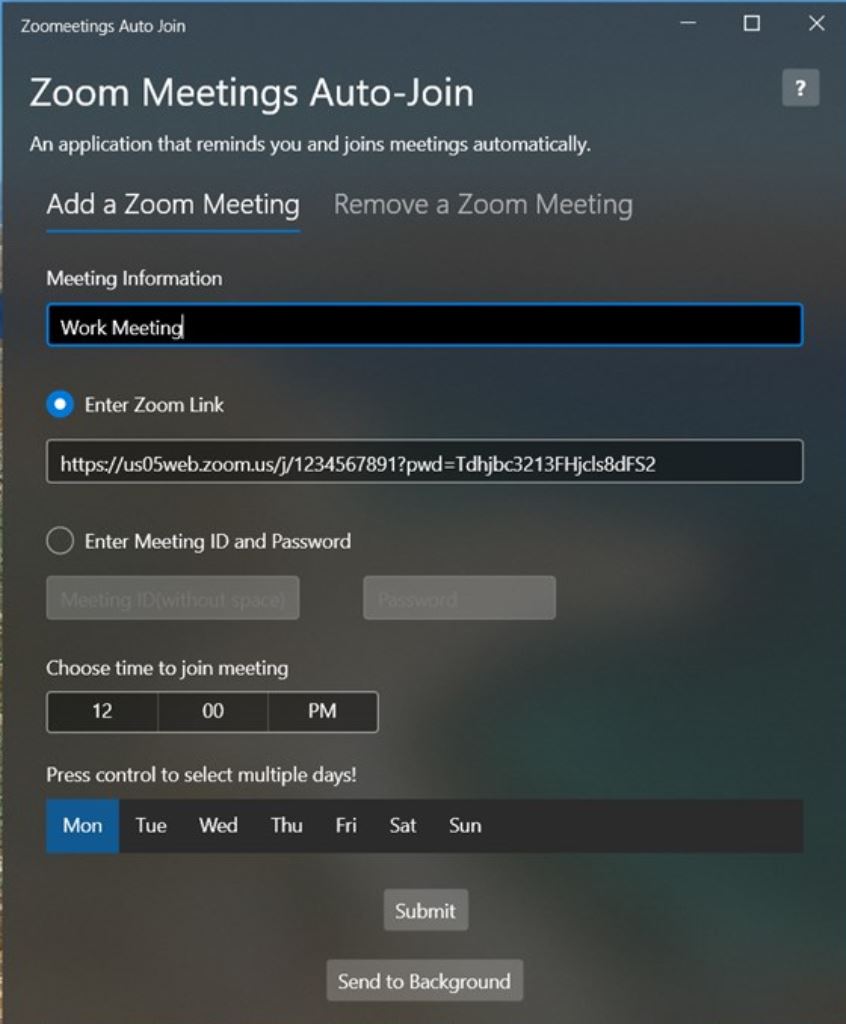Click the Submit button
Screen dimensions: 846x1024
tap(425, 910)
